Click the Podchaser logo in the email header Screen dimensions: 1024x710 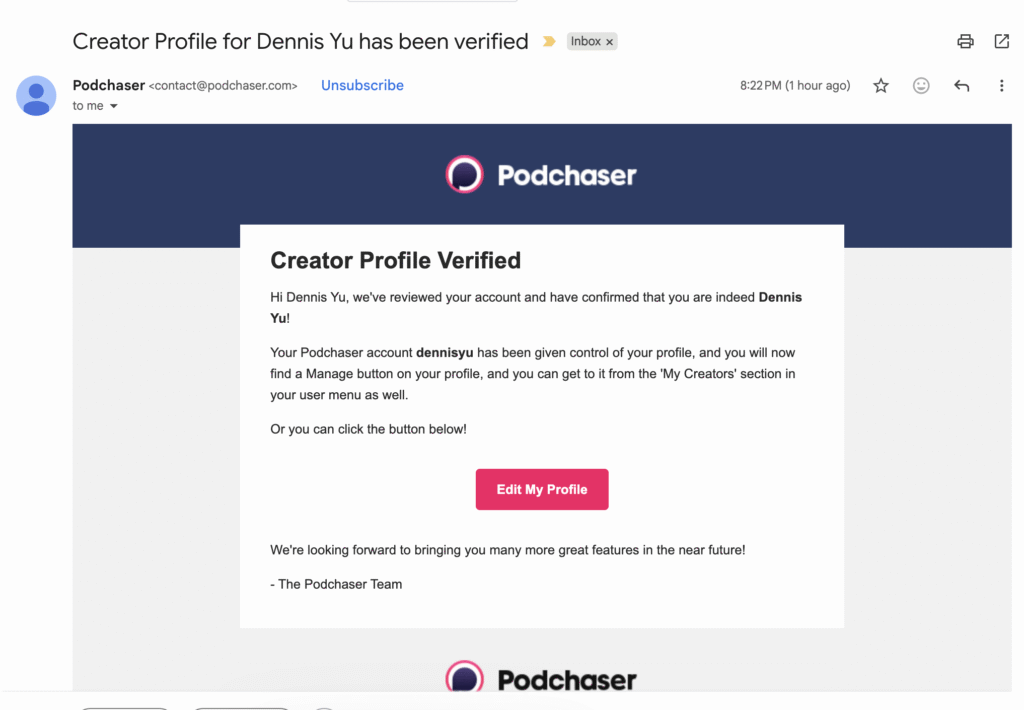(541, 173)
